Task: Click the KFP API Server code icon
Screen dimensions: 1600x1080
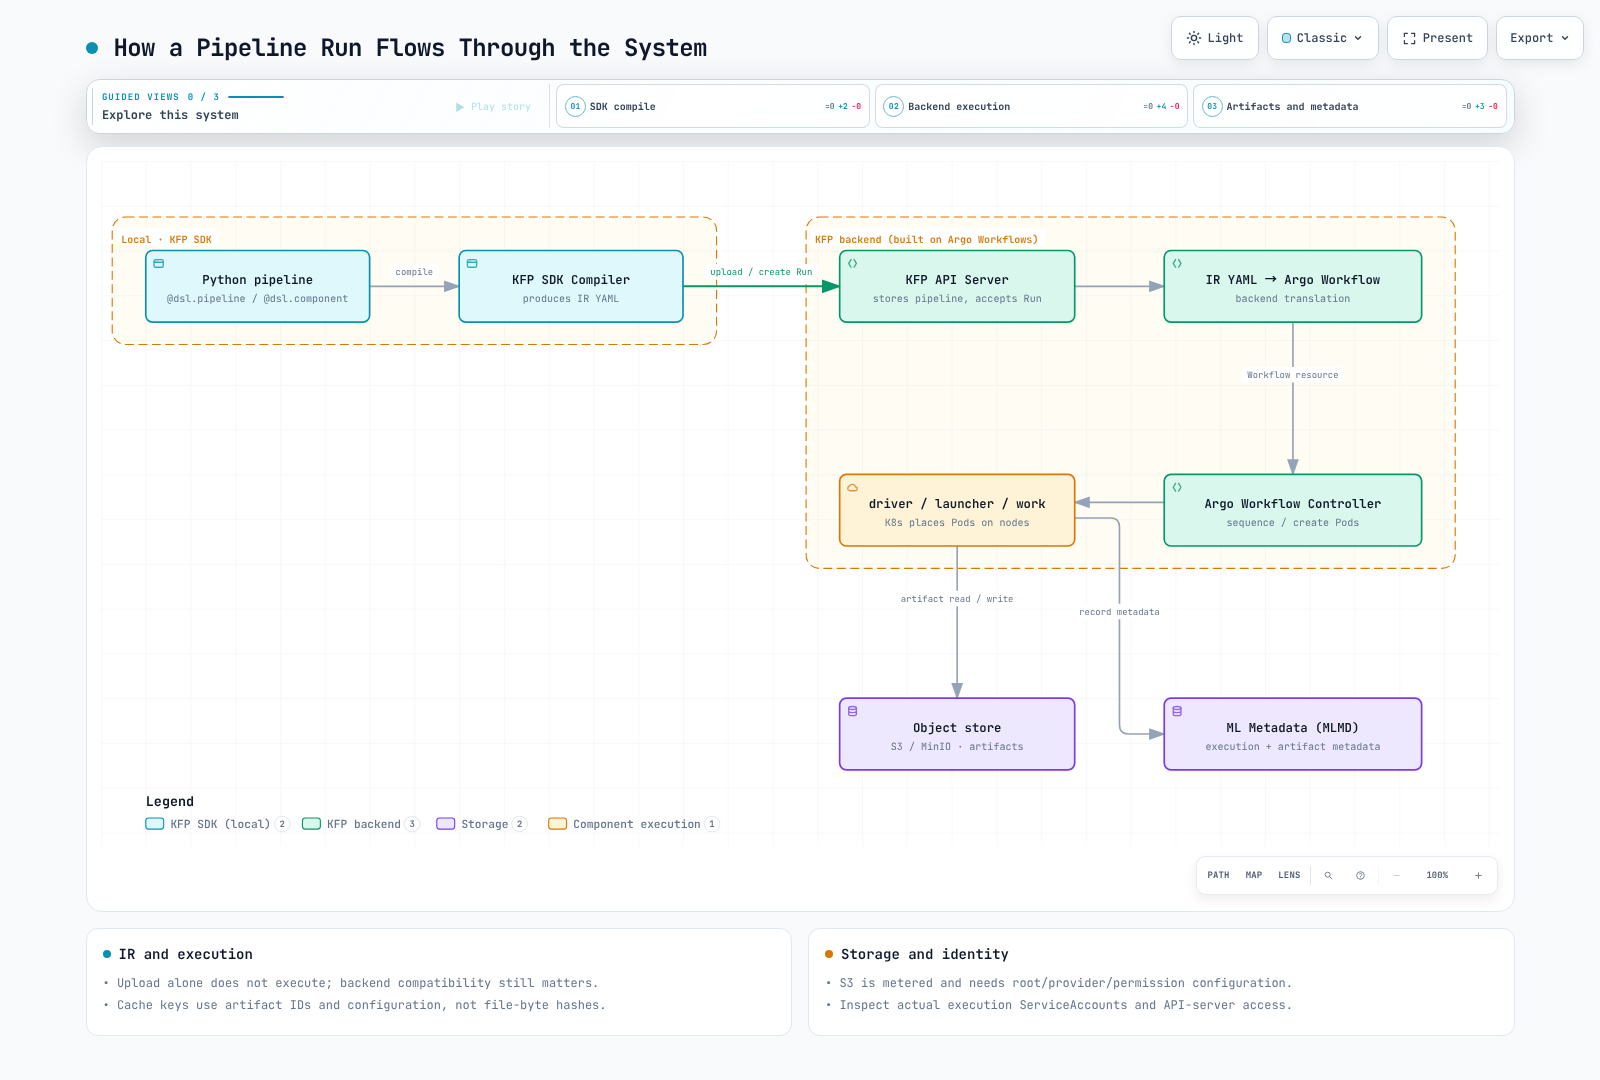Action: point(853,264)
